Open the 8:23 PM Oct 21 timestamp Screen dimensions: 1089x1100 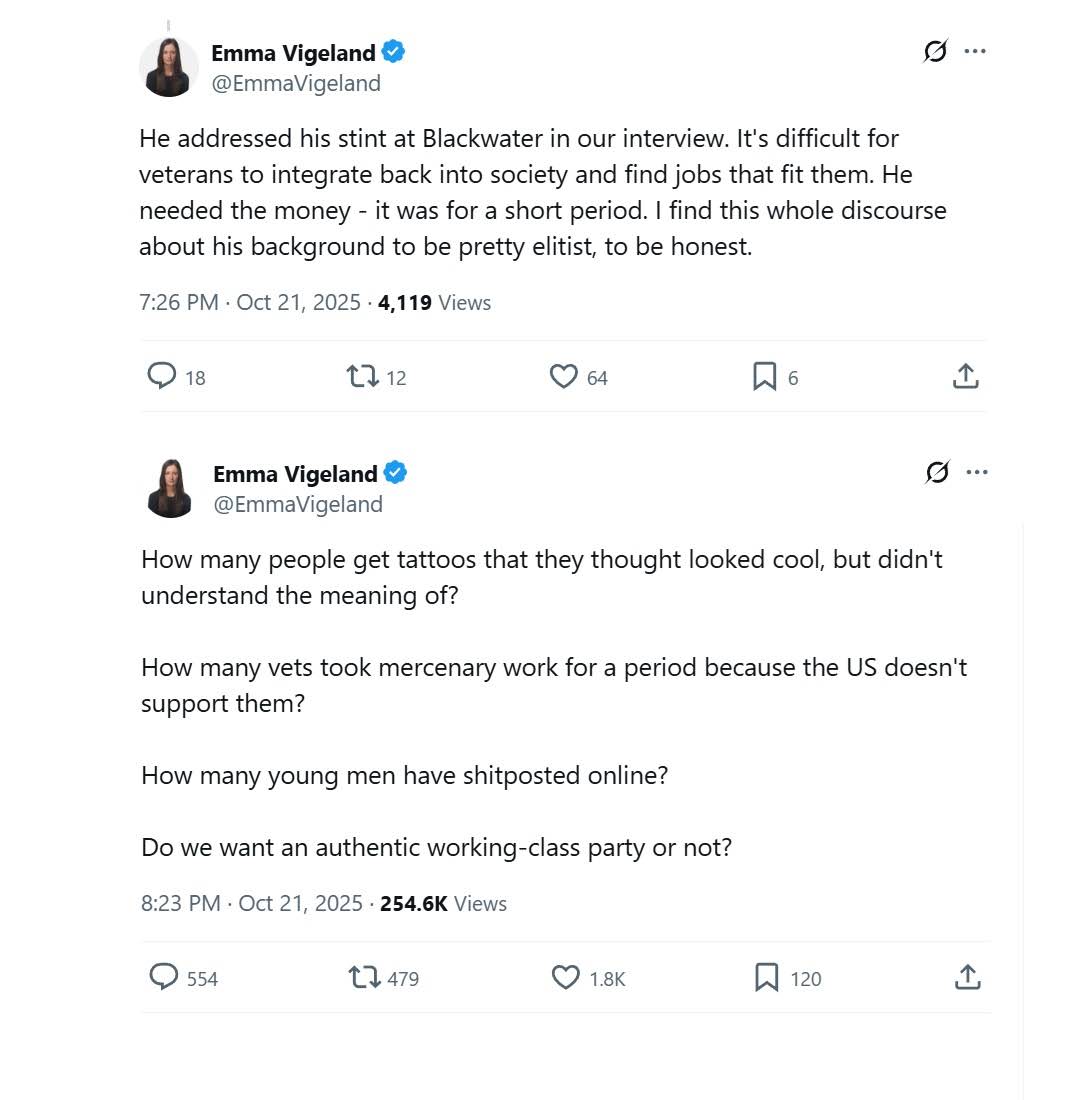252,903
